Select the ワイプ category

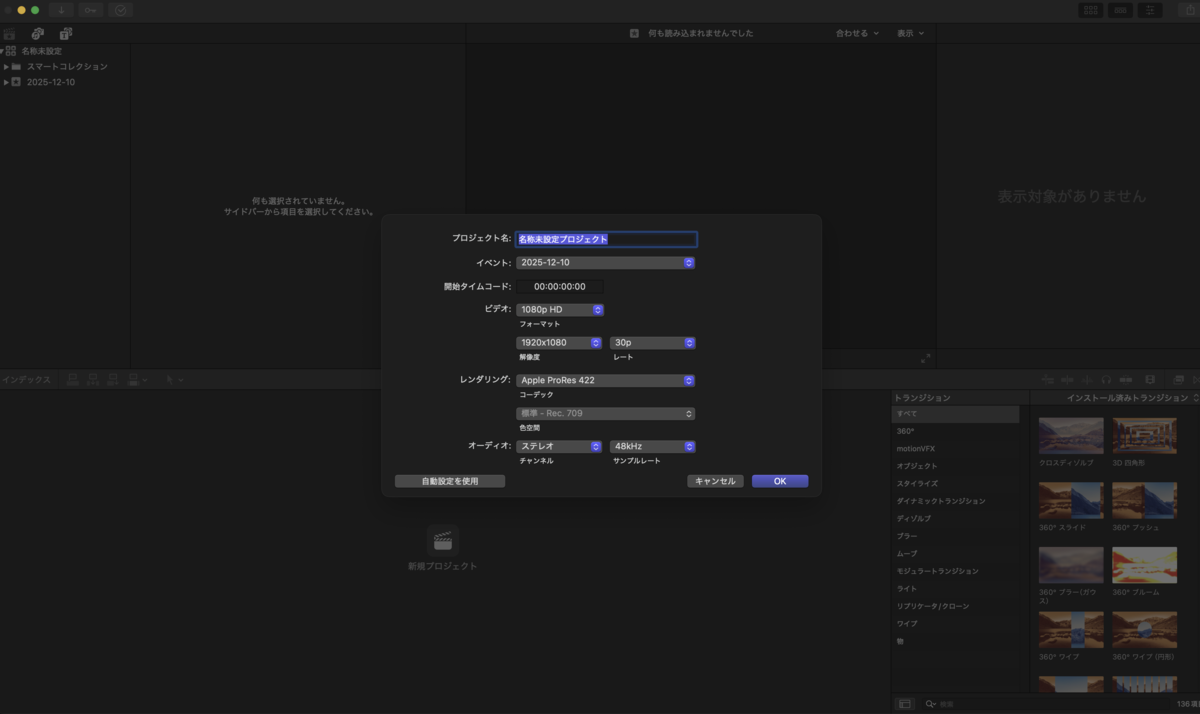click(x=955, y=624)
